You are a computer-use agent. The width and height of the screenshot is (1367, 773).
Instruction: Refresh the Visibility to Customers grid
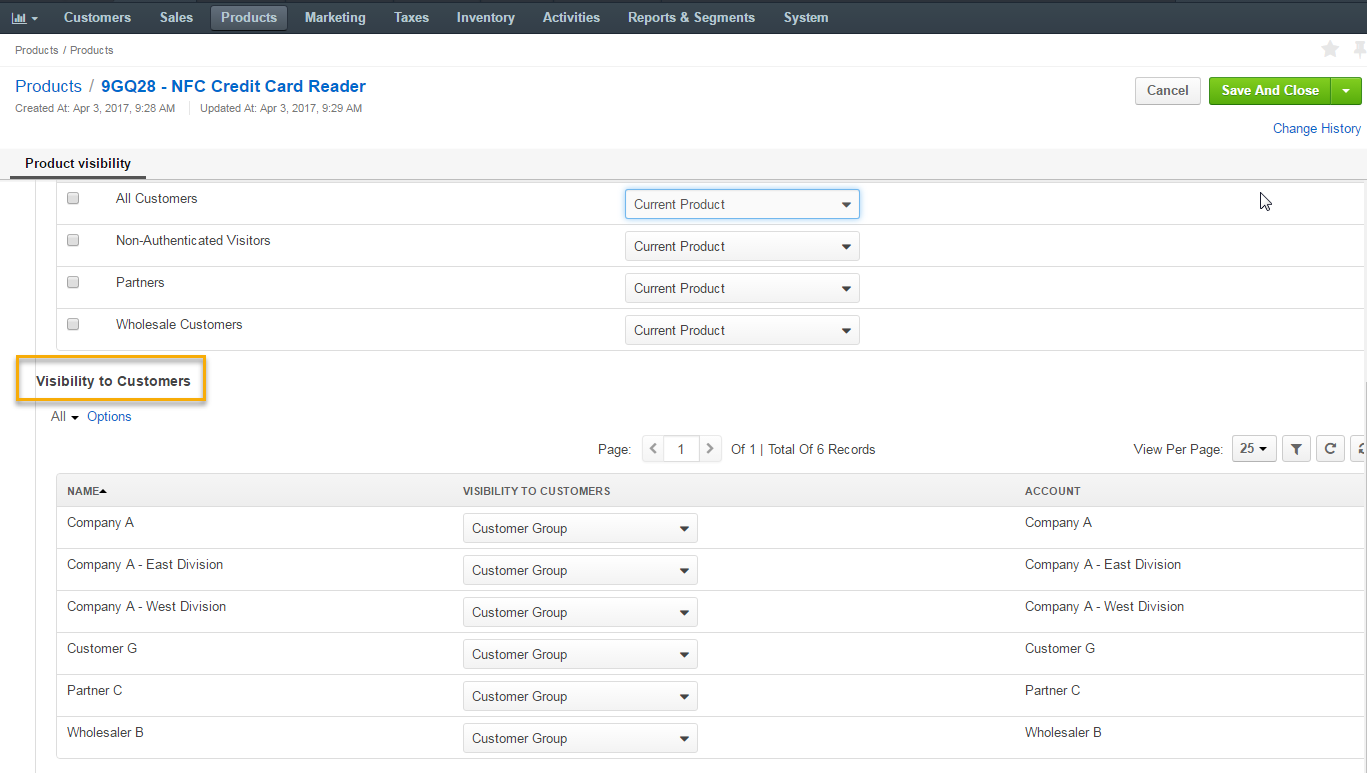click(1330, 449)
